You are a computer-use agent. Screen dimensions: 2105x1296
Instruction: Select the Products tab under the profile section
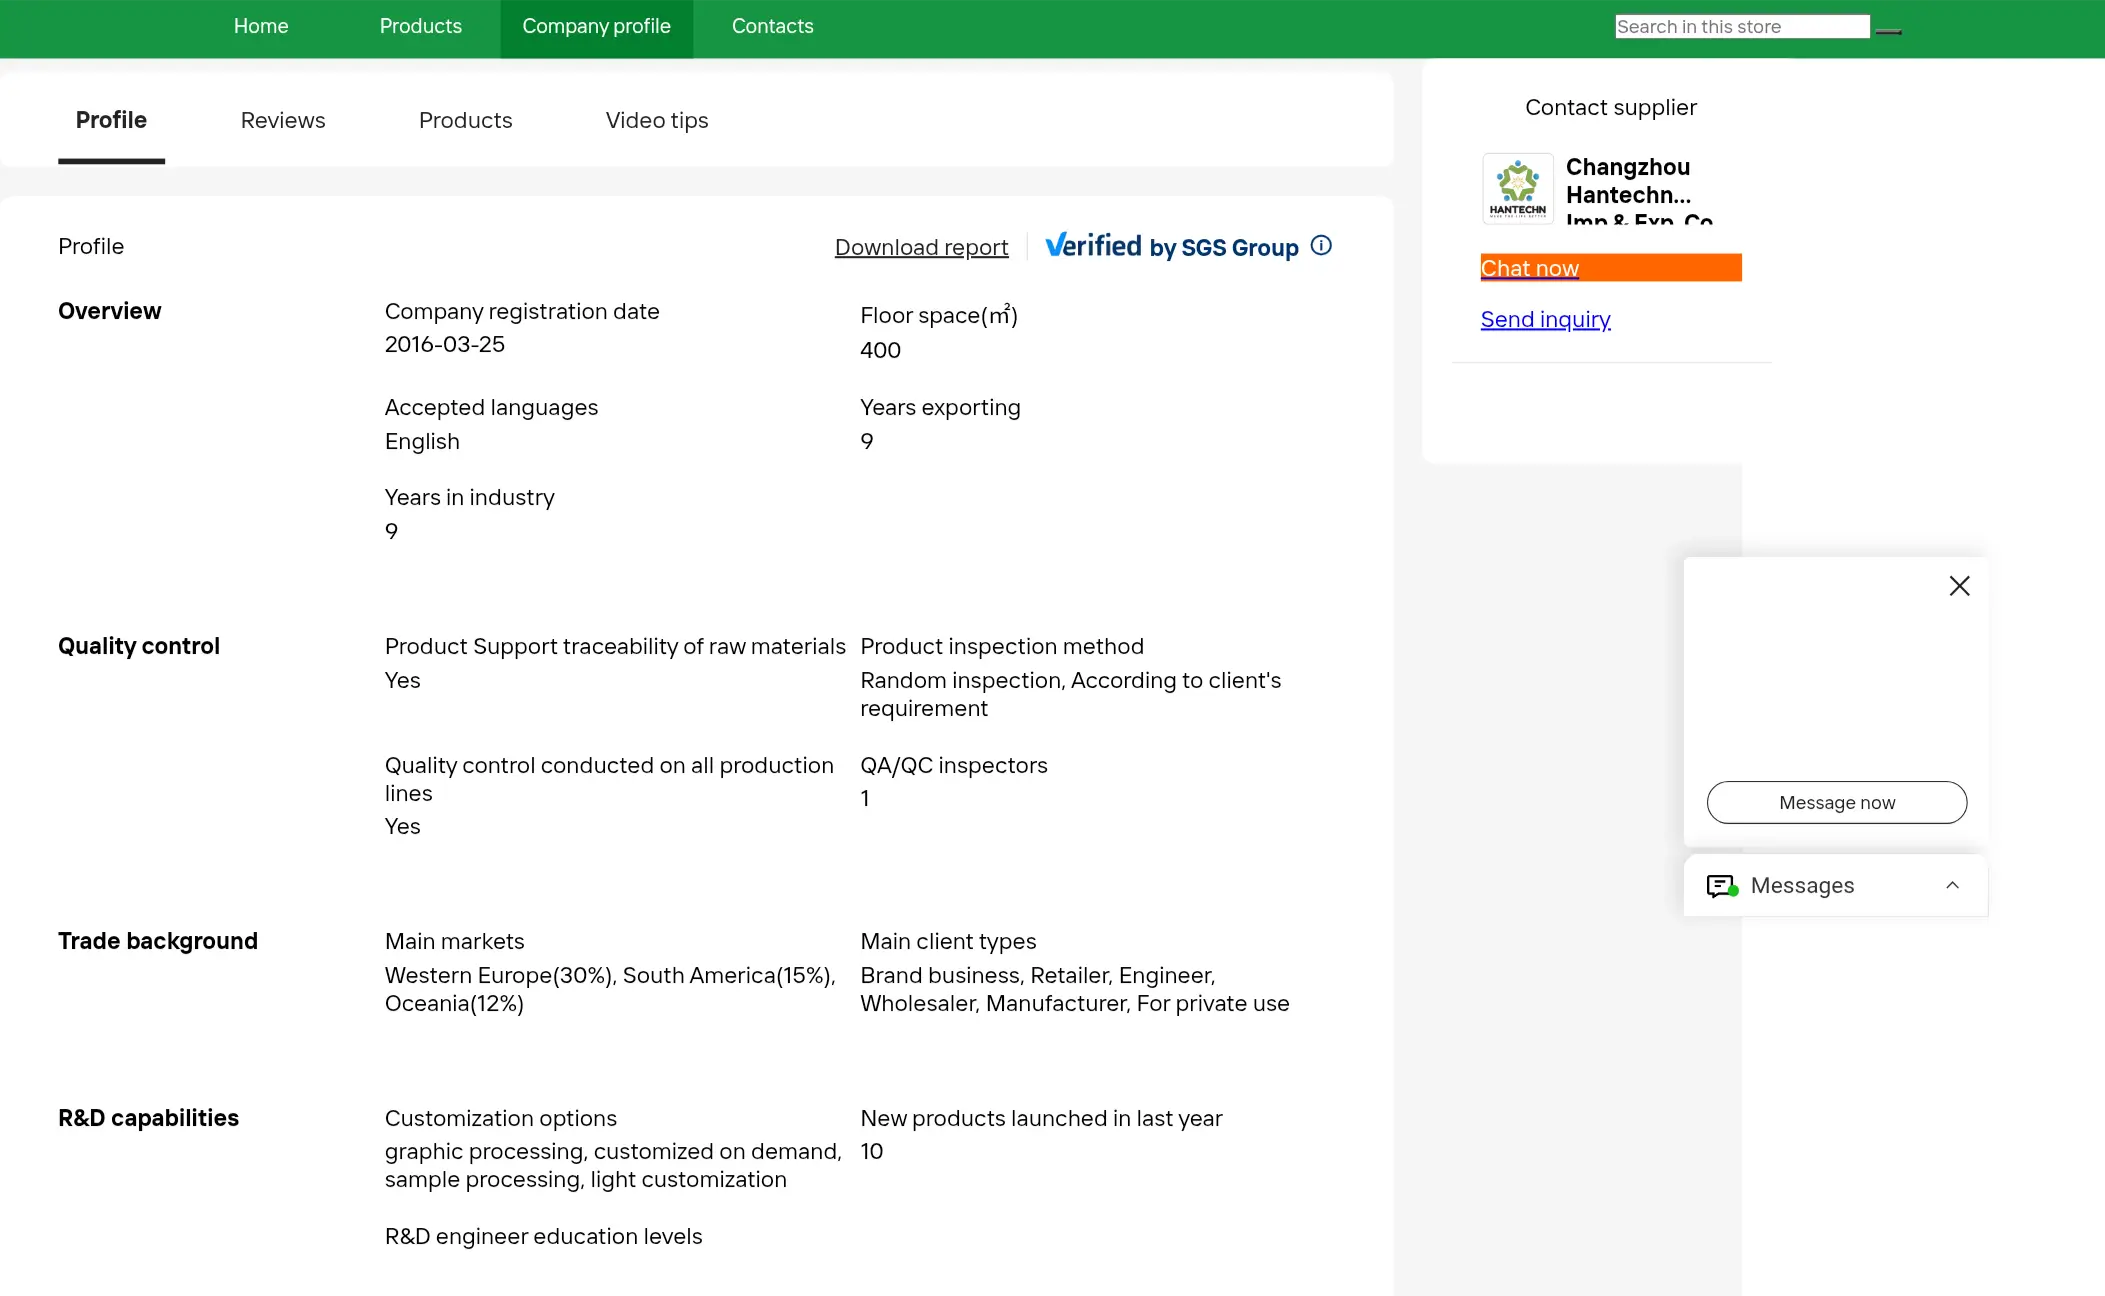coord(465,120)
